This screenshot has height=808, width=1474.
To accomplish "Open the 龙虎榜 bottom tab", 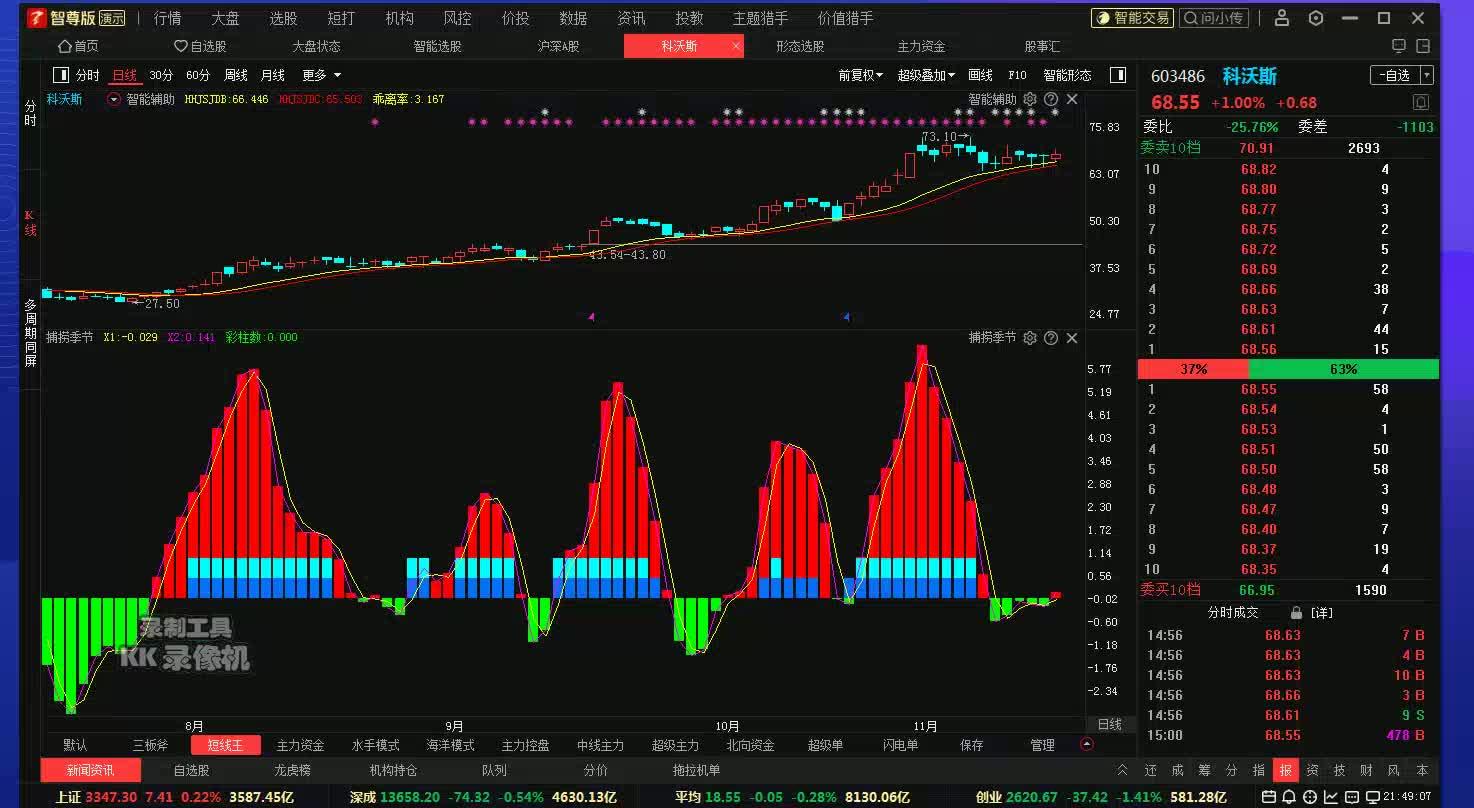I will (292, 770).
